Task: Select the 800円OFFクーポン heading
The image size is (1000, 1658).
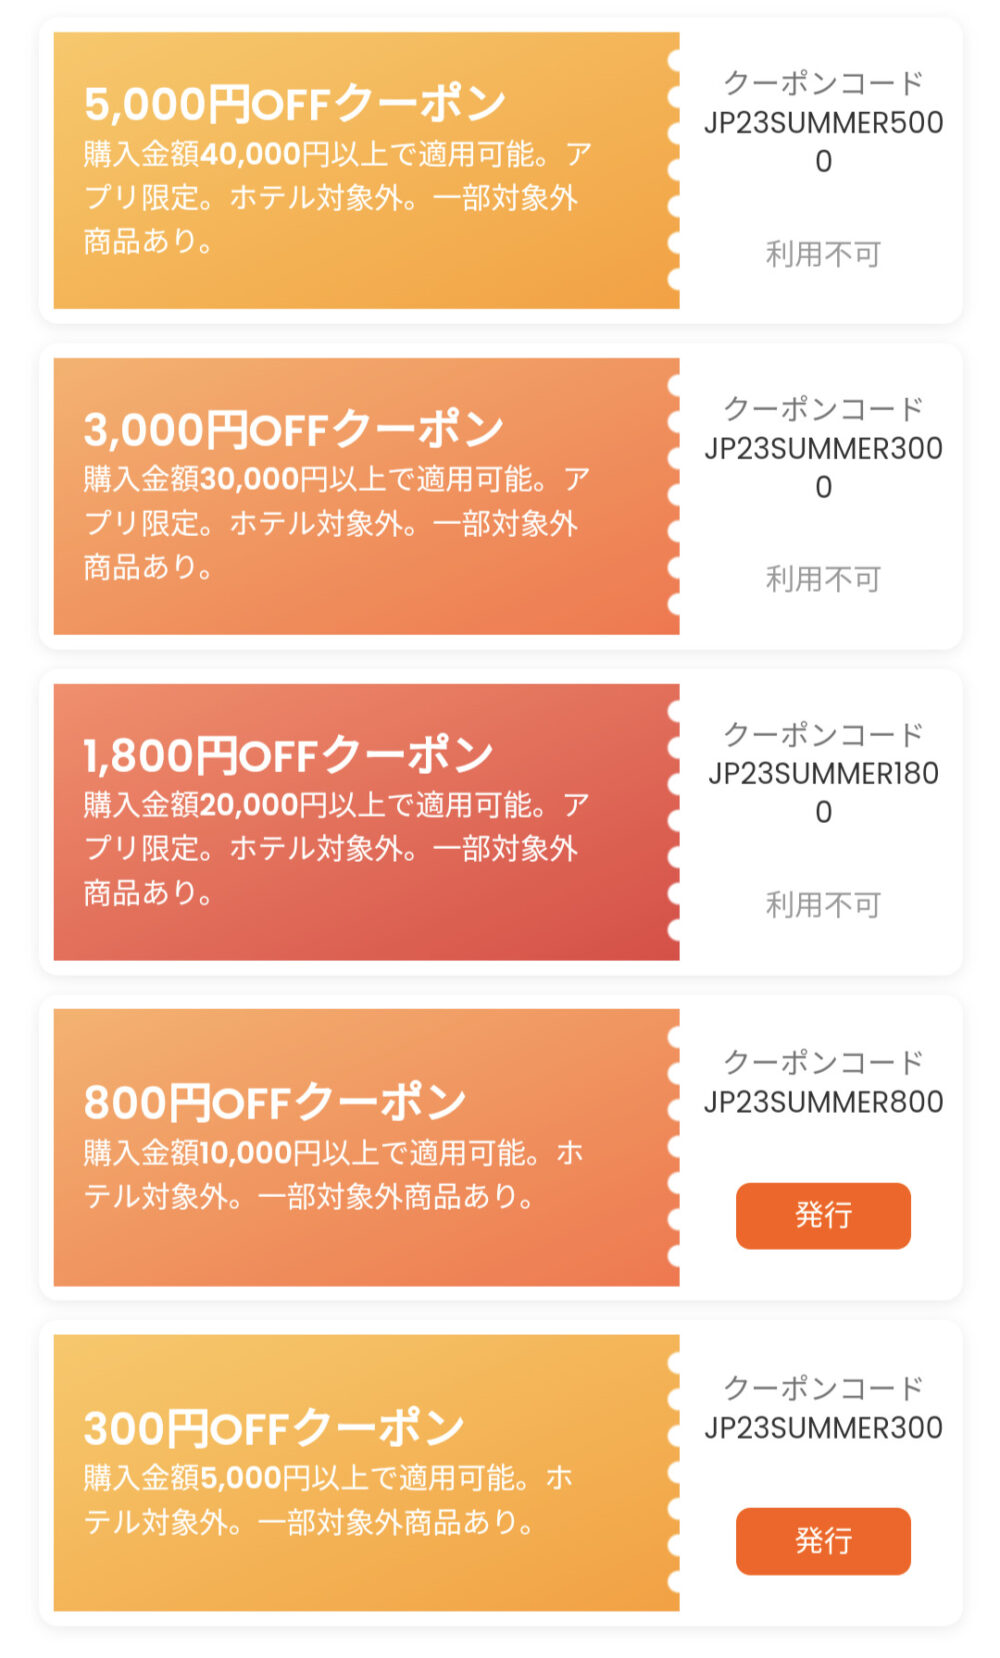Action: (x=275, y=1102)
